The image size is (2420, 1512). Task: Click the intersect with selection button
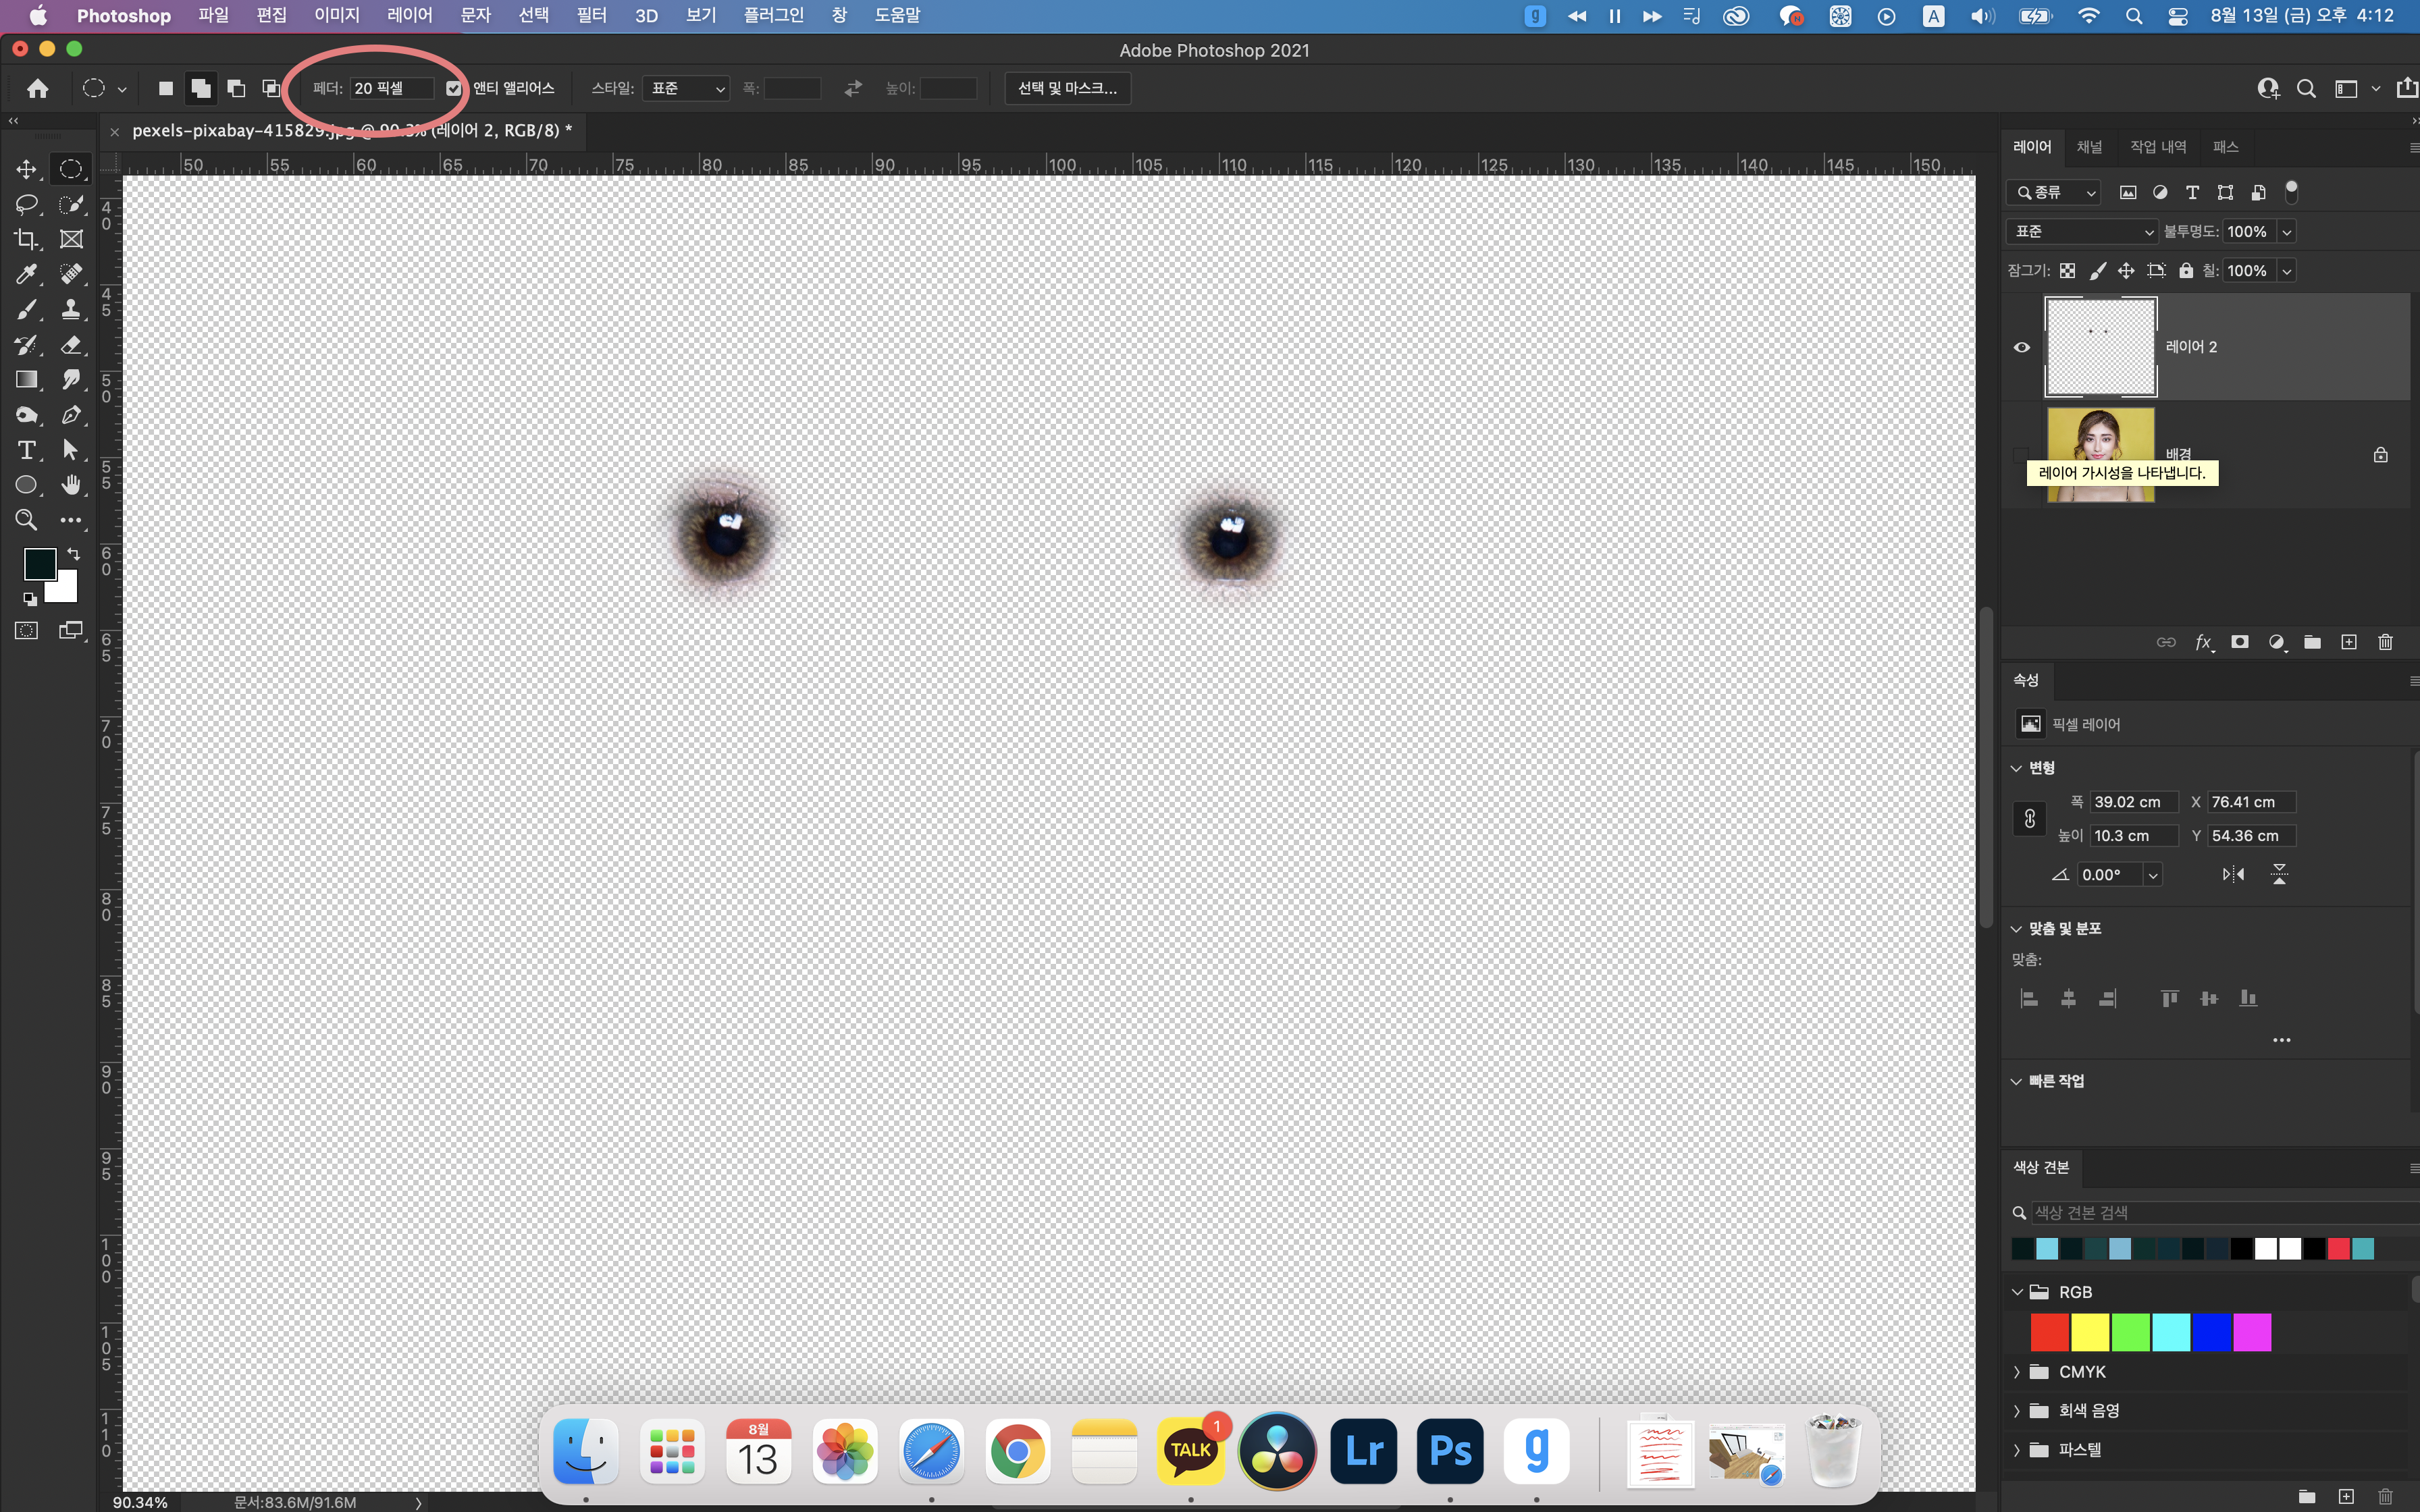pos(271,88)
